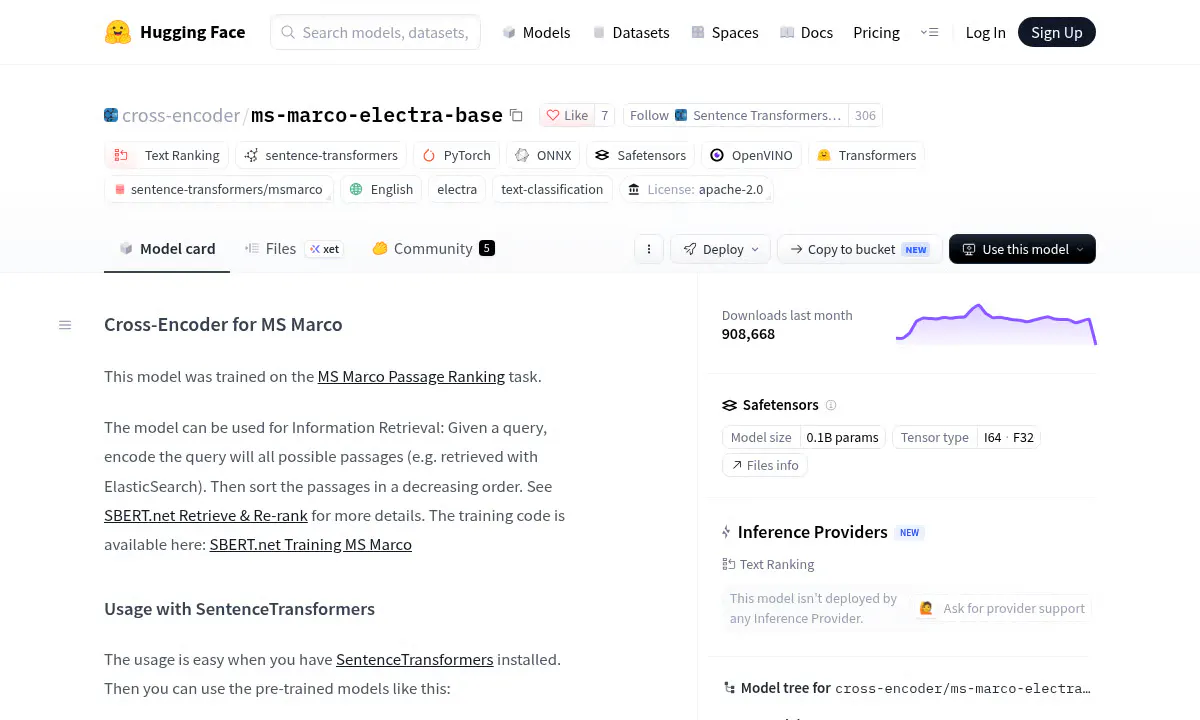Click the Cross-Encoder for MS Marco heading
Viewport: 1200px width, 720px height.
click(223, 325)
